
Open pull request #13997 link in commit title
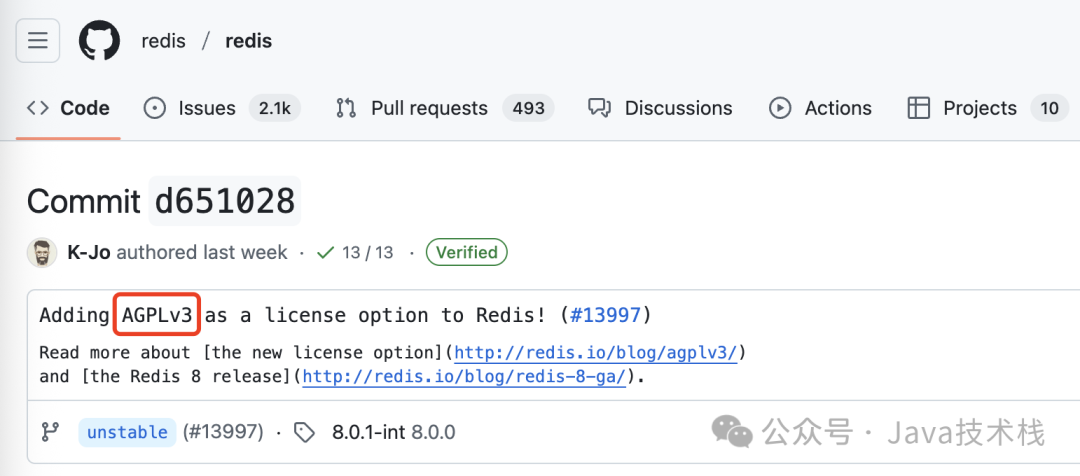[x=605, y=315]
